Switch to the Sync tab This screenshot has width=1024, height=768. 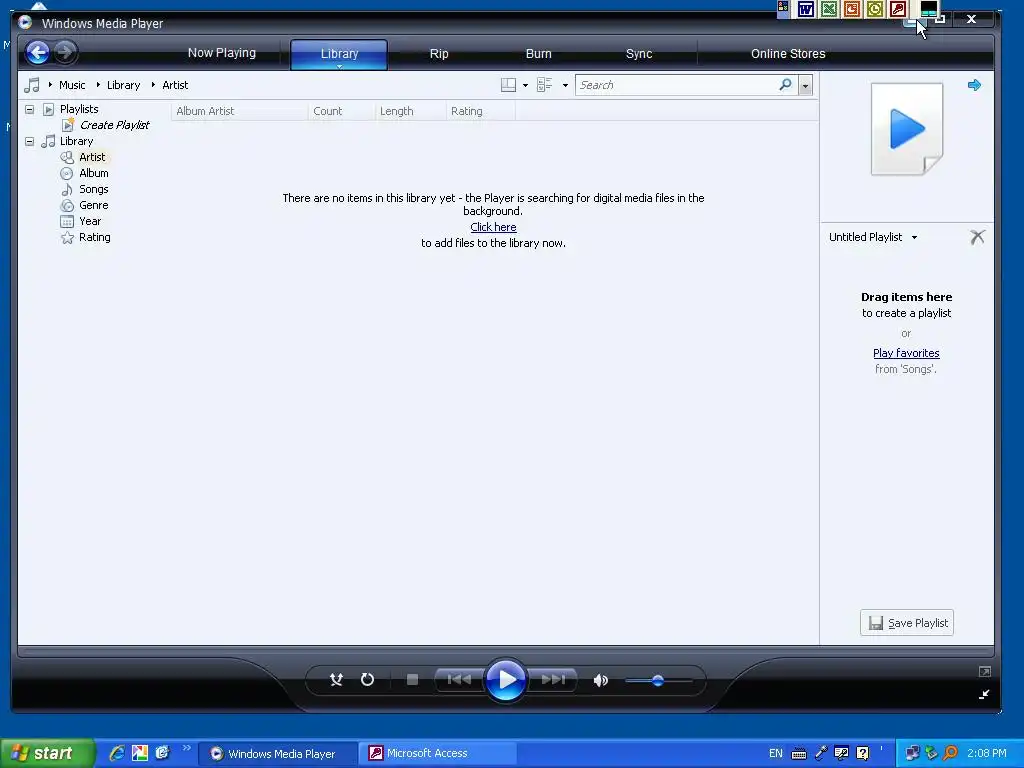[x=639, y=54]
